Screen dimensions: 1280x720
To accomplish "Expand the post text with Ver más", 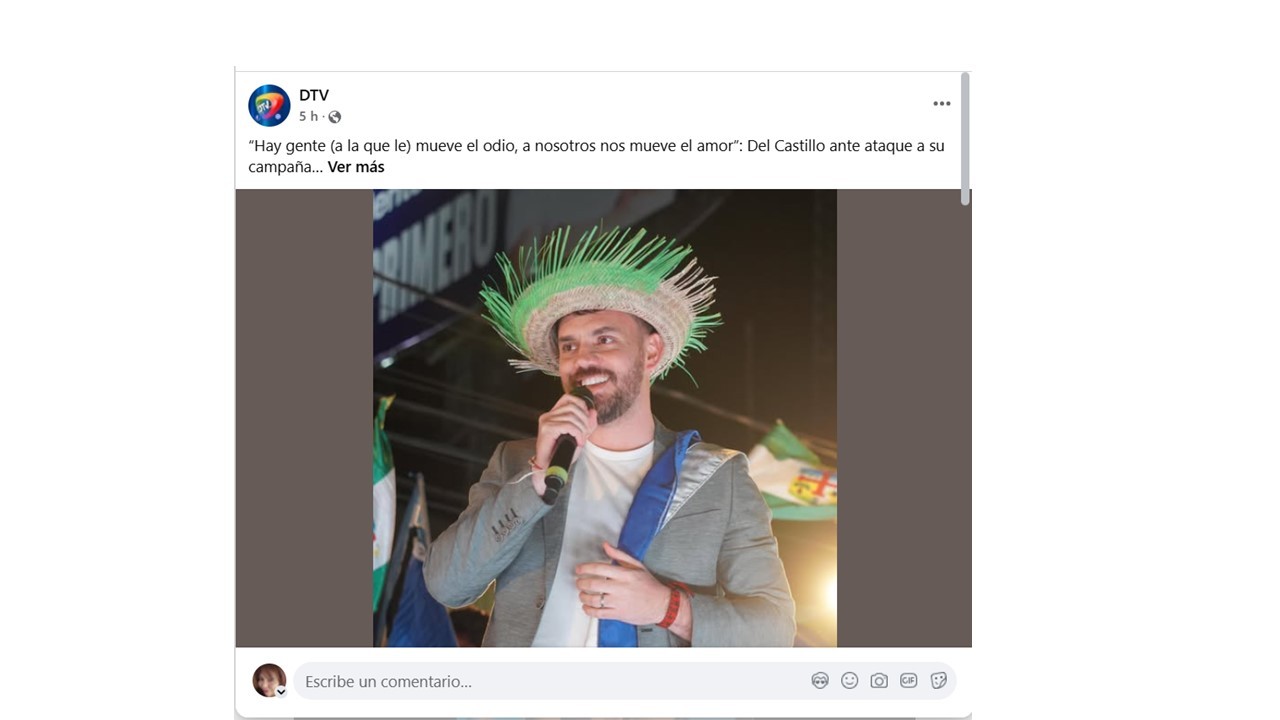I will (356, 167).
